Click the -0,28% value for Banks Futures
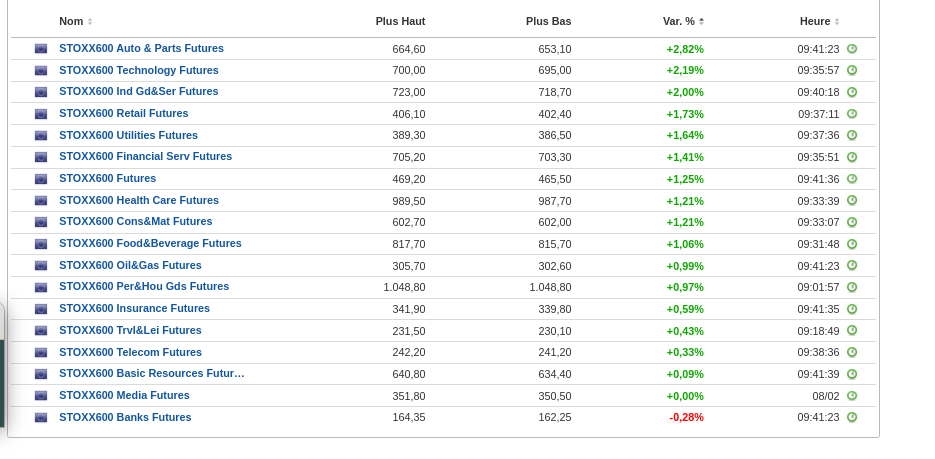Image resolution: width=935 pixels, height=459 pixels. coord(686,417)
